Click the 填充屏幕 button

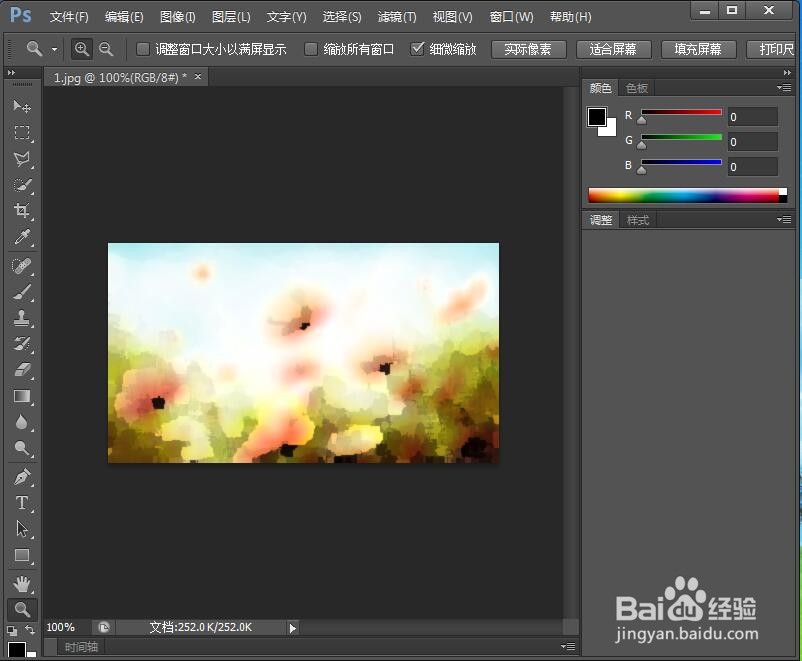(x=698, y=50)
